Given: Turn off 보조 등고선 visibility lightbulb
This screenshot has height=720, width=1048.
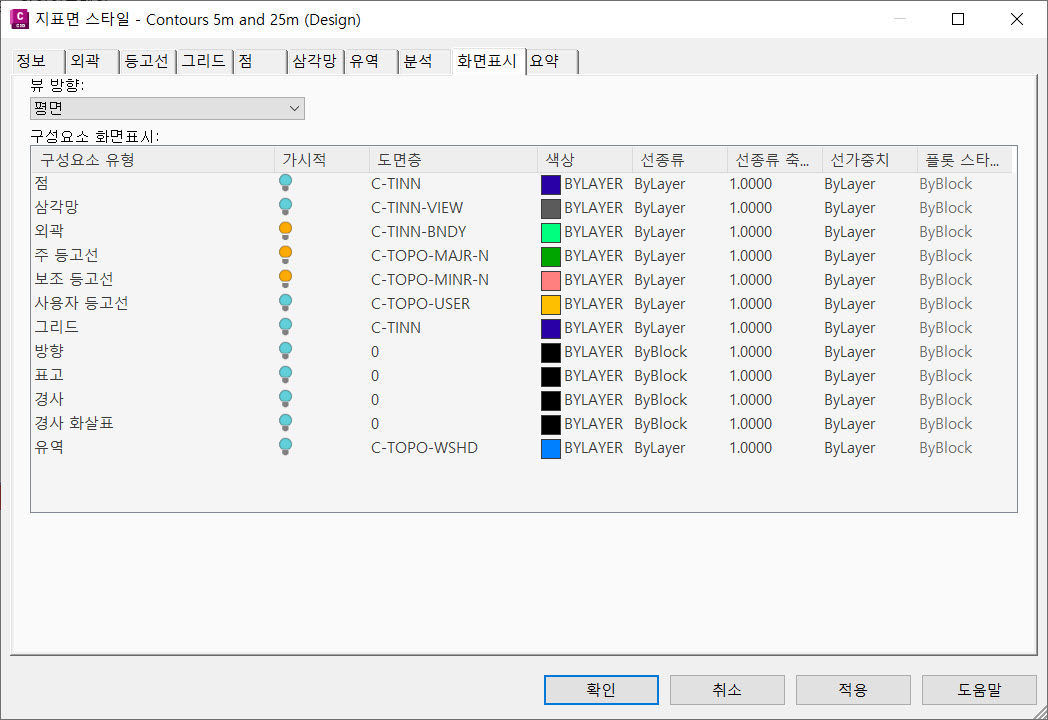Looking at the screenshot, I should tap(285, 279).
